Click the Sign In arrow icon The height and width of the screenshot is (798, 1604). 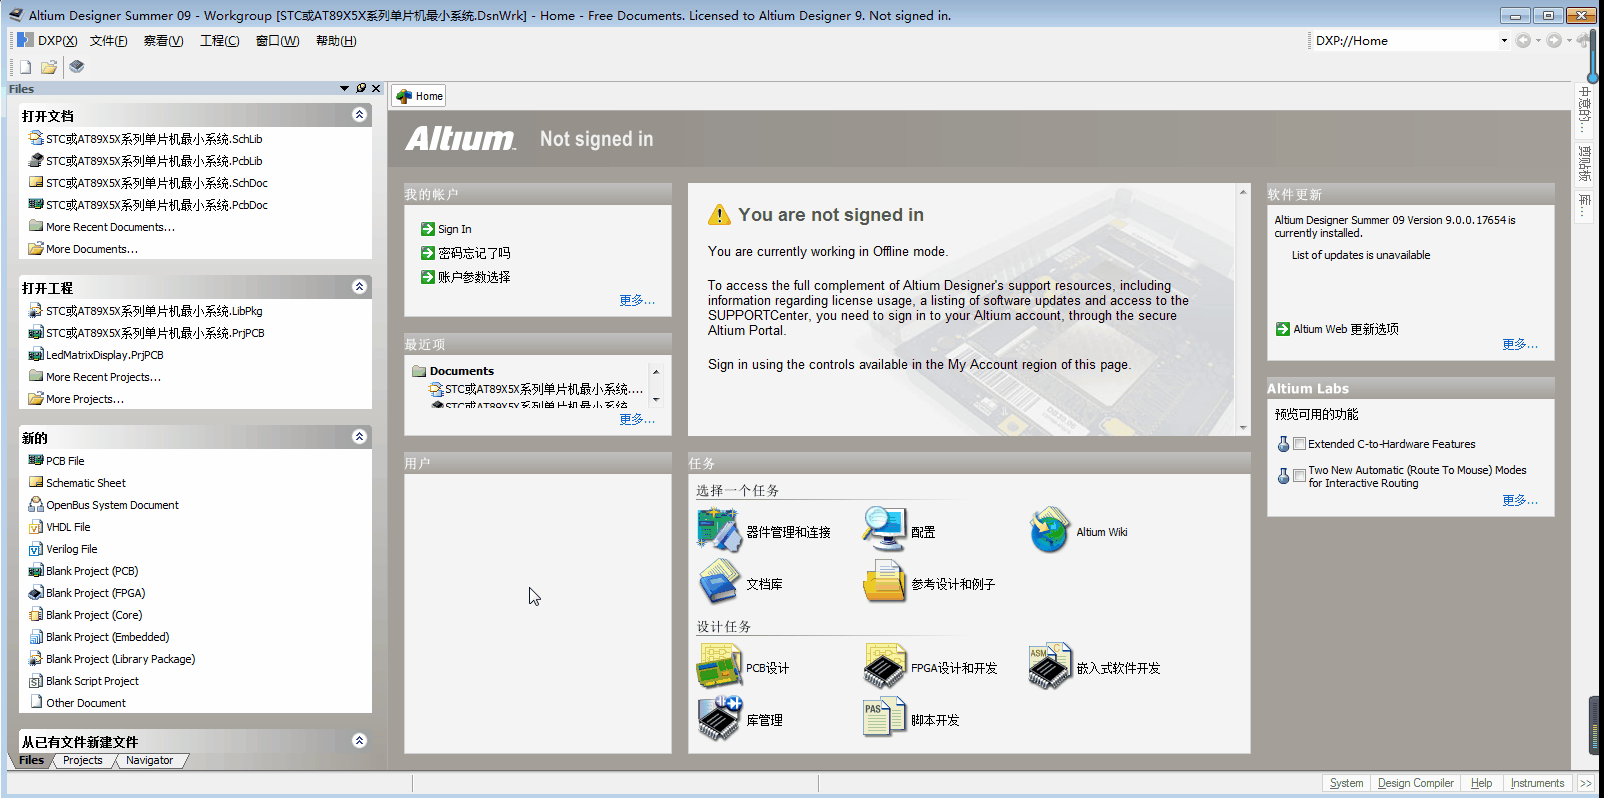point(428,229)
